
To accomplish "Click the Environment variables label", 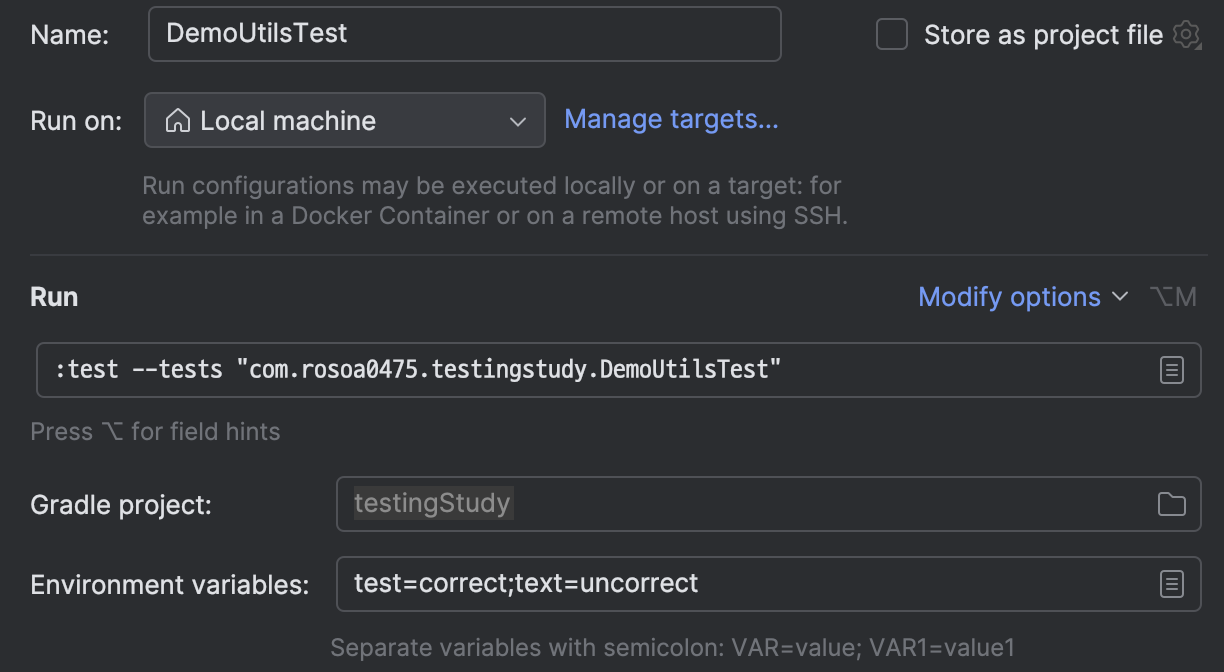I will pyautogui.click(x=170, y=585).
